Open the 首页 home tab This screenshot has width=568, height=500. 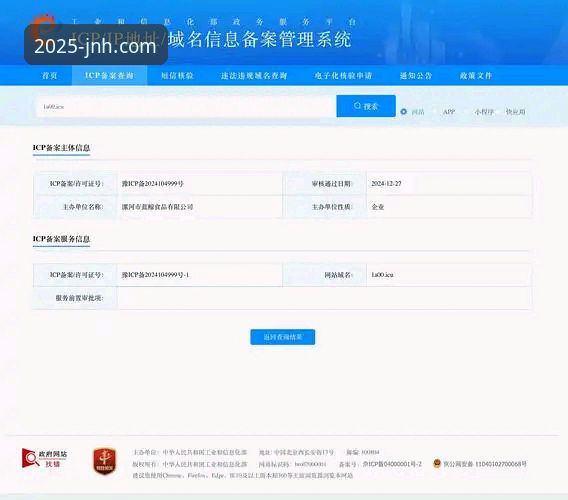pyautogui.click(x=50, y=76)
